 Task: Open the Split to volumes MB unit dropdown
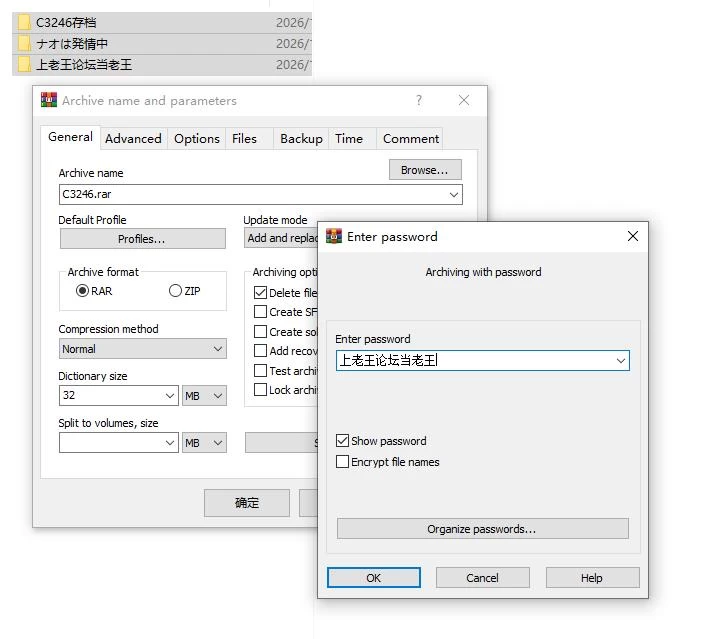(x=204, y=443)
